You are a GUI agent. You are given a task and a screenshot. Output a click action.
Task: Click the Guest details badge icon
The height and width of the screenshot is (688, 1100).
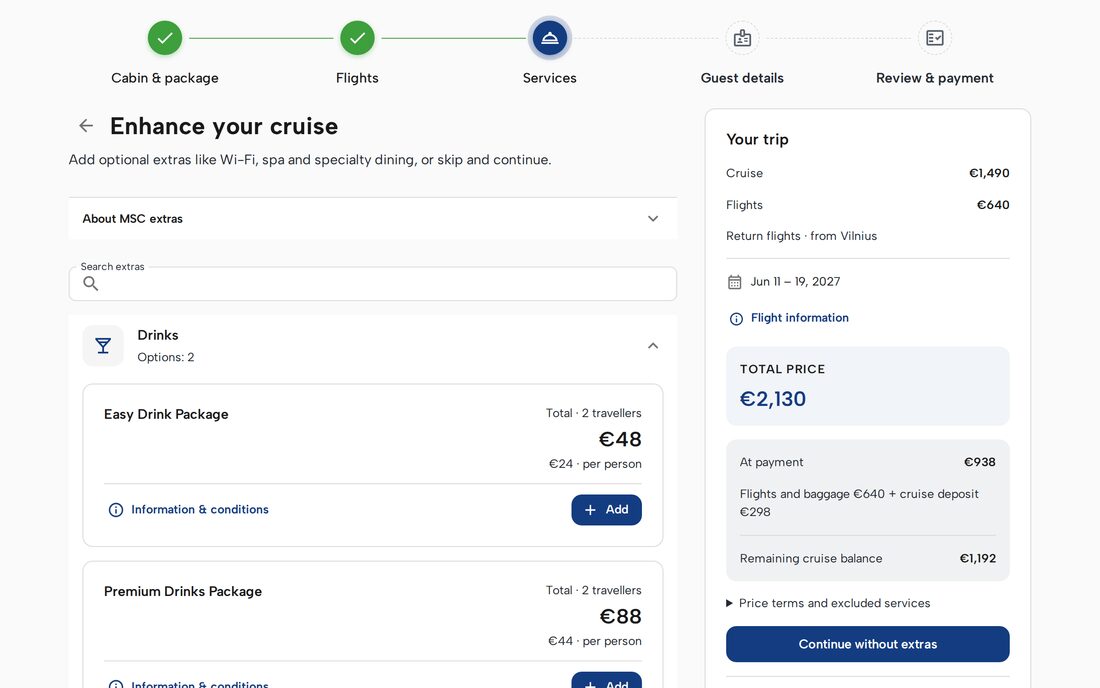click(x=742, y=38)
